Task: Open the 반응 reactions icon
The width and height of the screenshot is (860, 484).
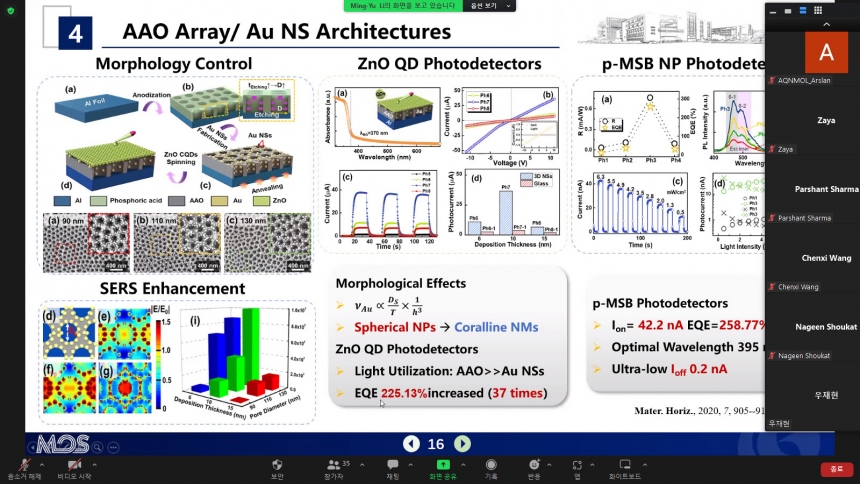Action: pyautogui.click(x=534, y=469)
